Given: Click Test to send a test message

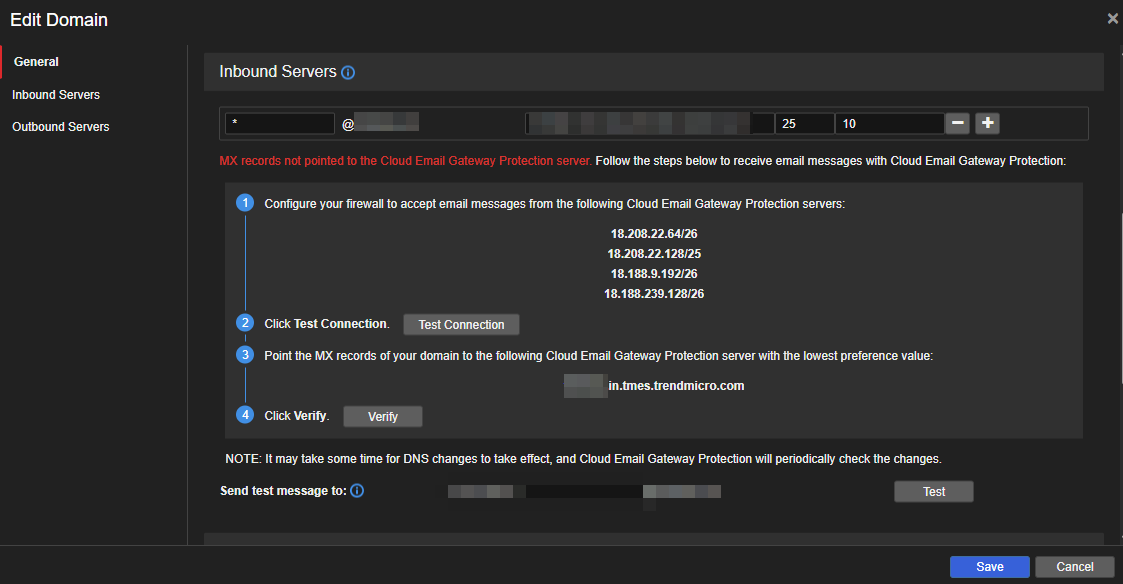Looking at the screenshot, I should coord(933,491).
